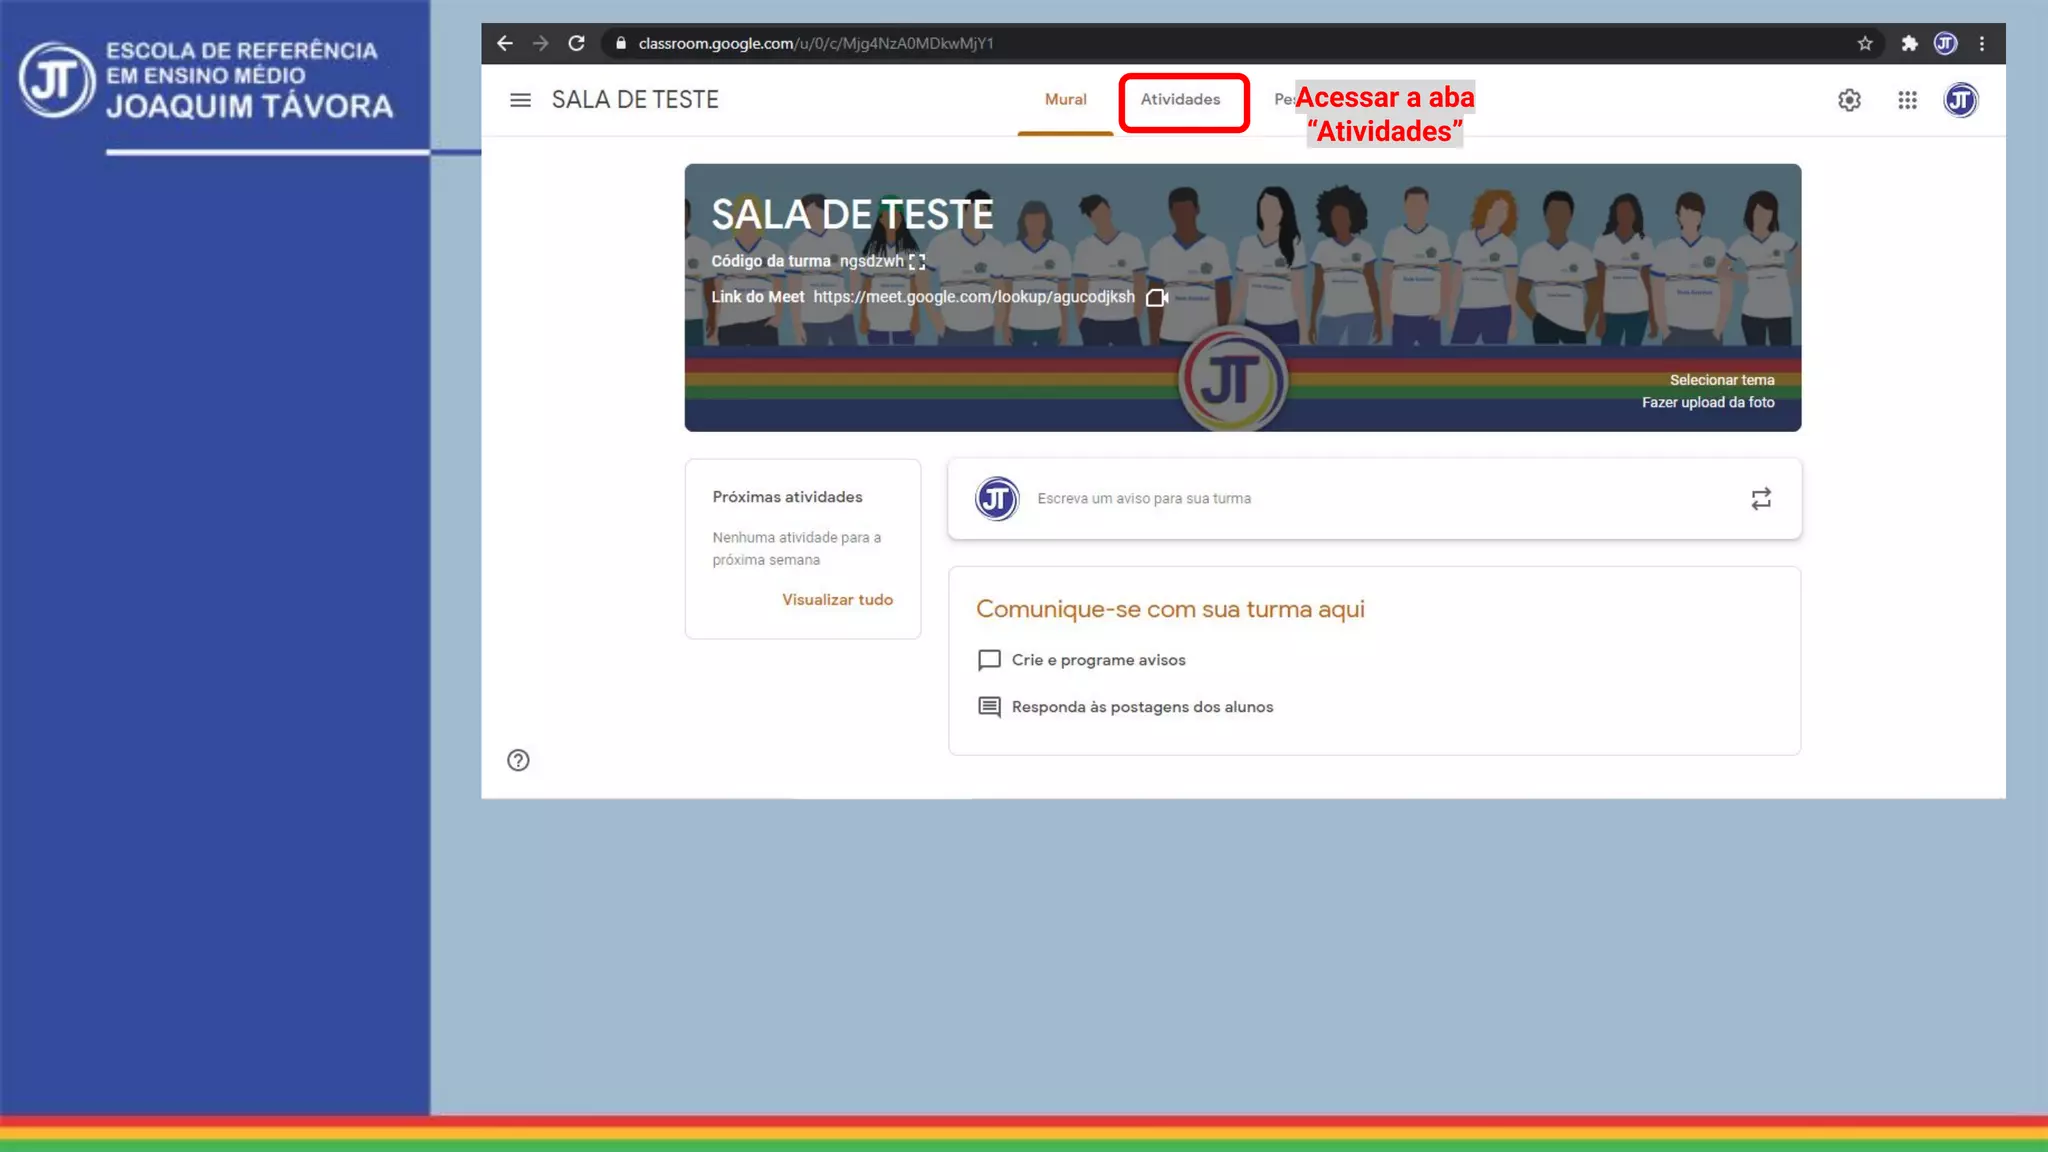This screenshot has width=2048, height=1152.
Task: Open the help question mark icon
Action: (518, 760)
